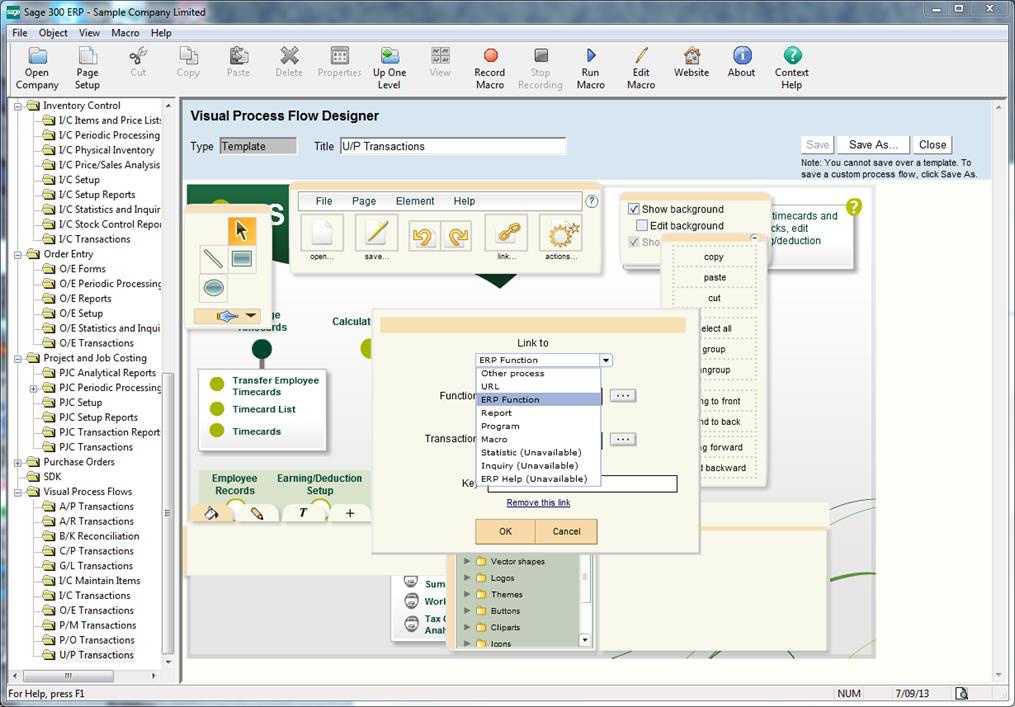Collapse the Inventory Control tree node

(18, 106)
